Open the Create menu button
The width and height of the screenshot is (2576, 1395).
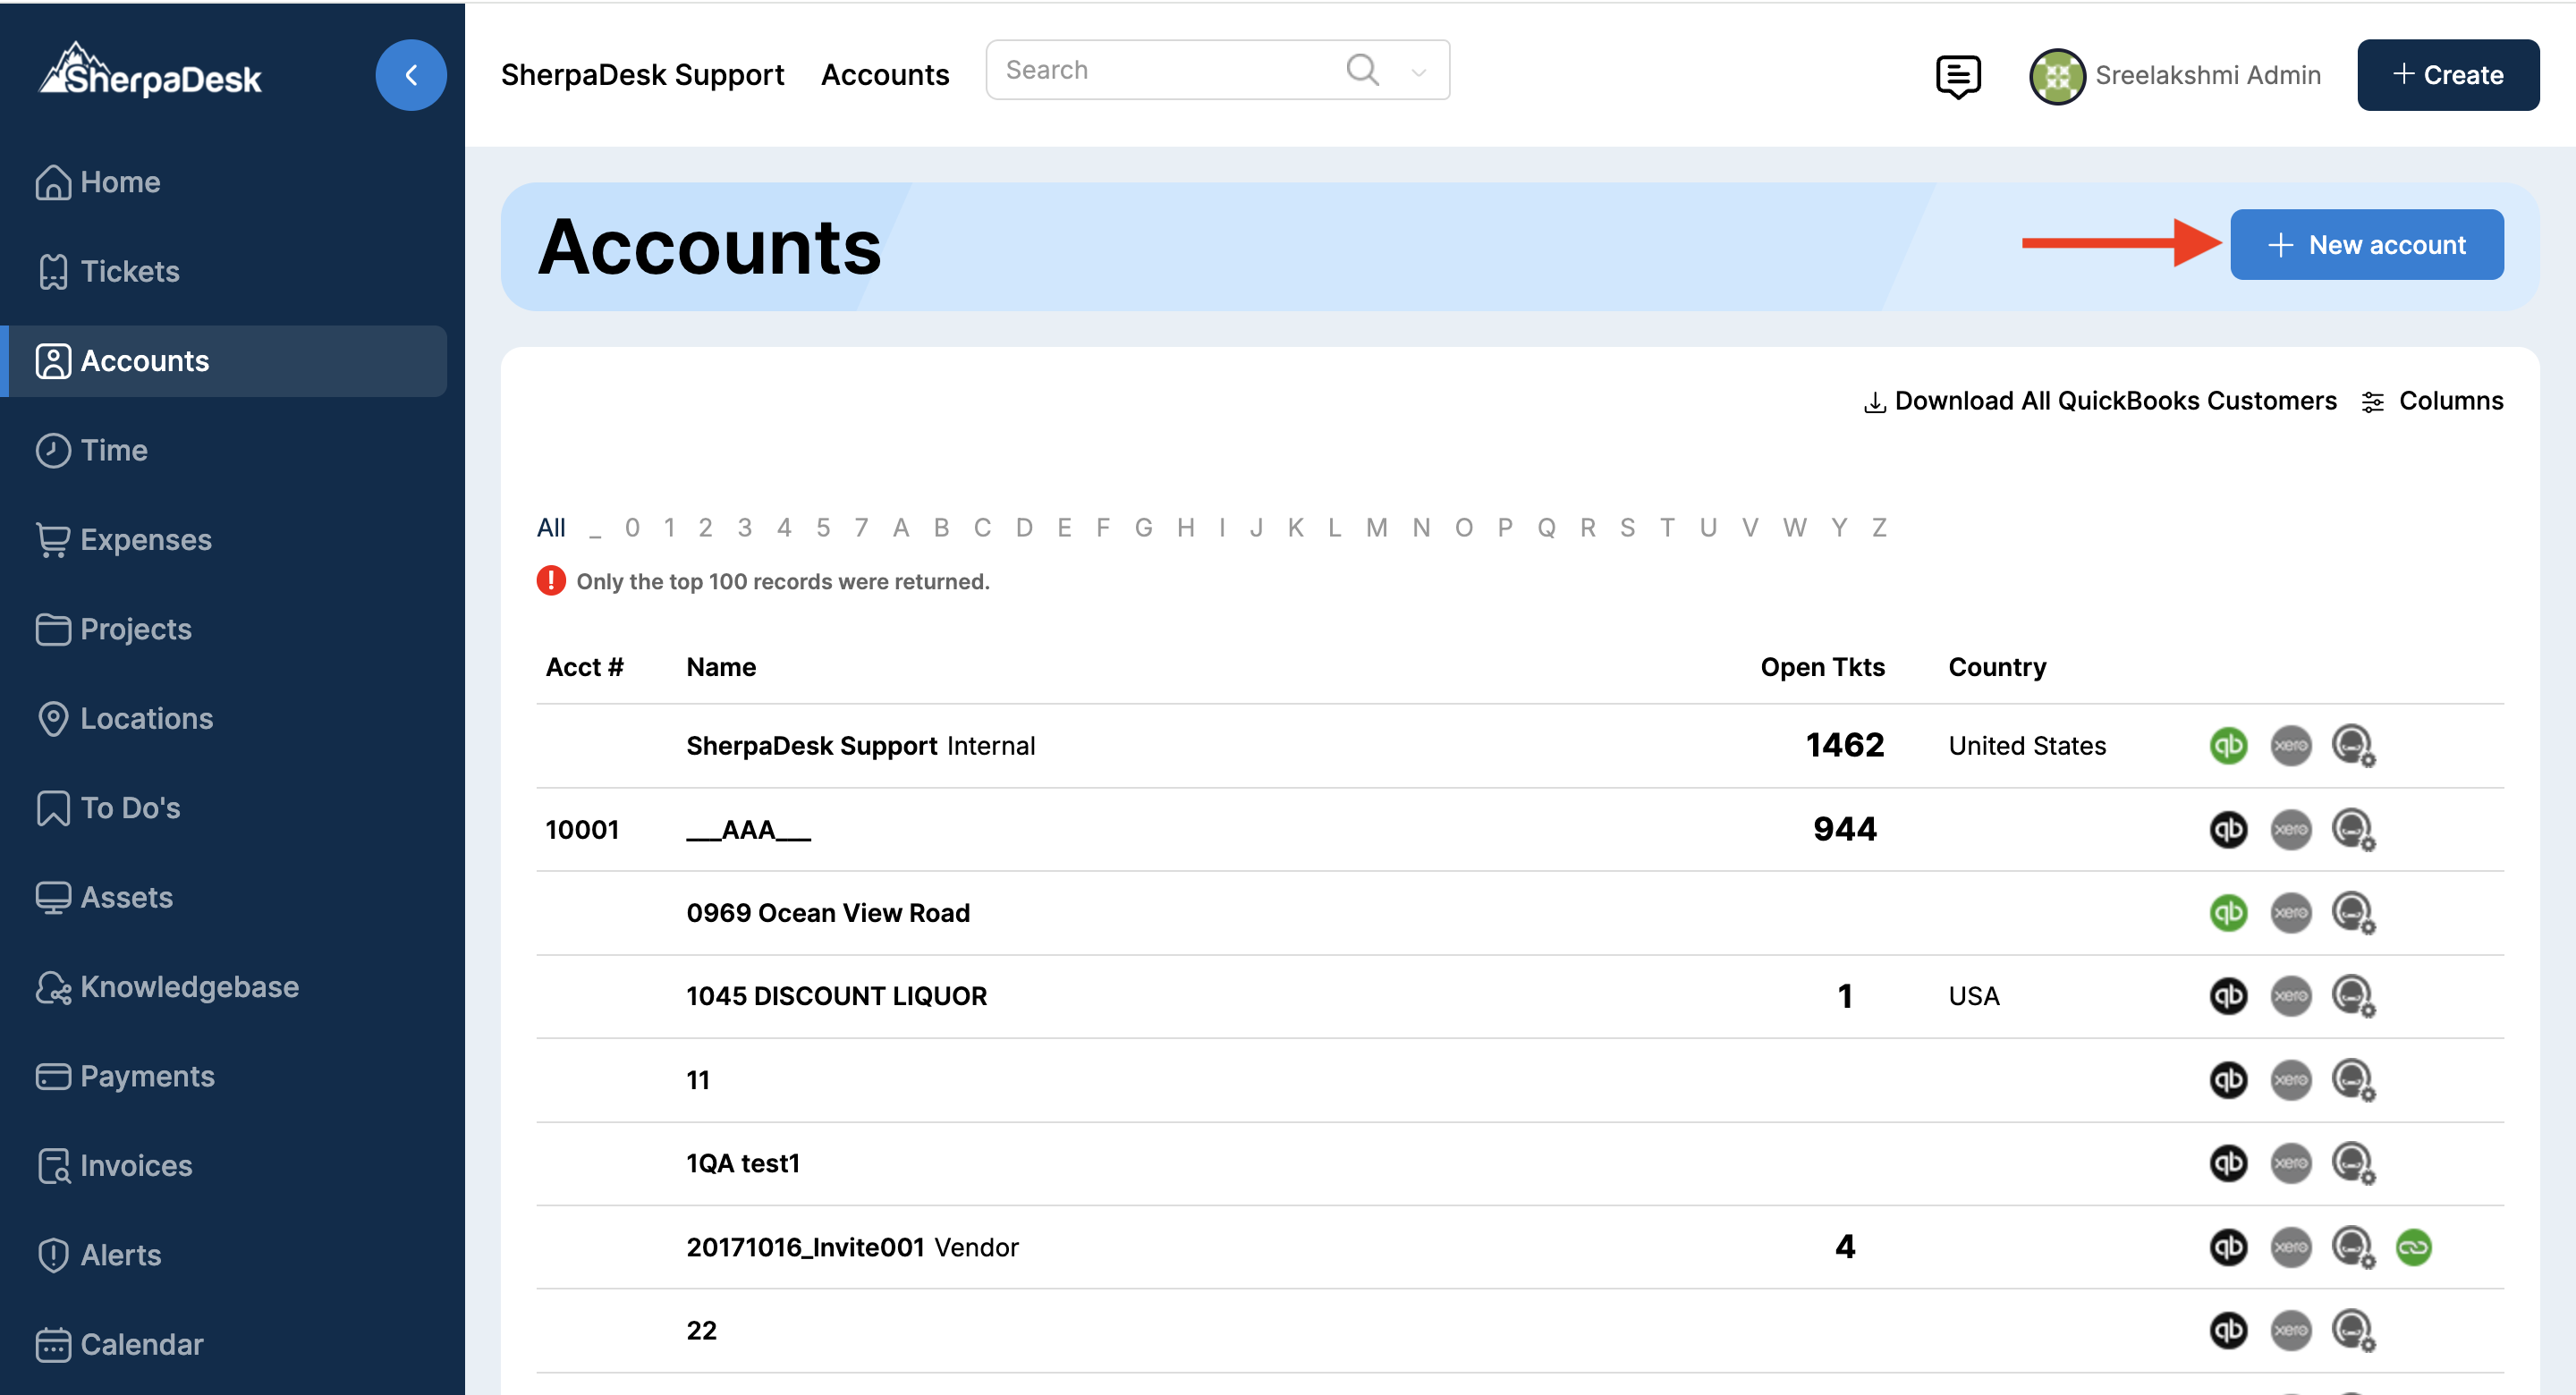2447,75
